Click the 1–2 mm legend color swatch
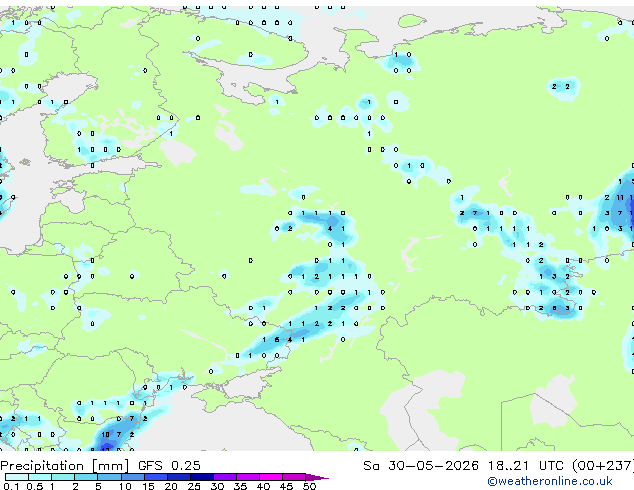The width and height of the screenshot is (634, 490). click(x=63, y=477)
